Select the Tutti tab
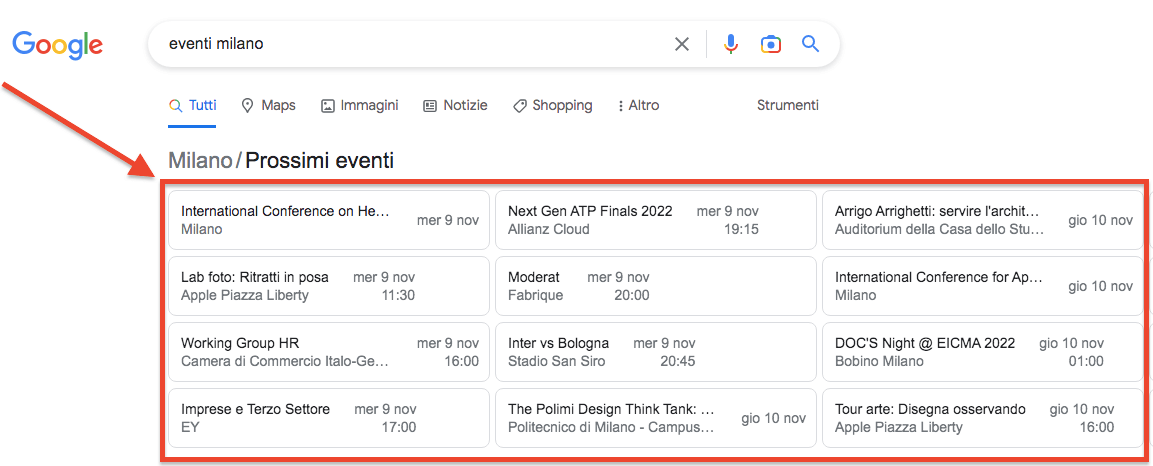1153x466 pixels. coord(192,105)
